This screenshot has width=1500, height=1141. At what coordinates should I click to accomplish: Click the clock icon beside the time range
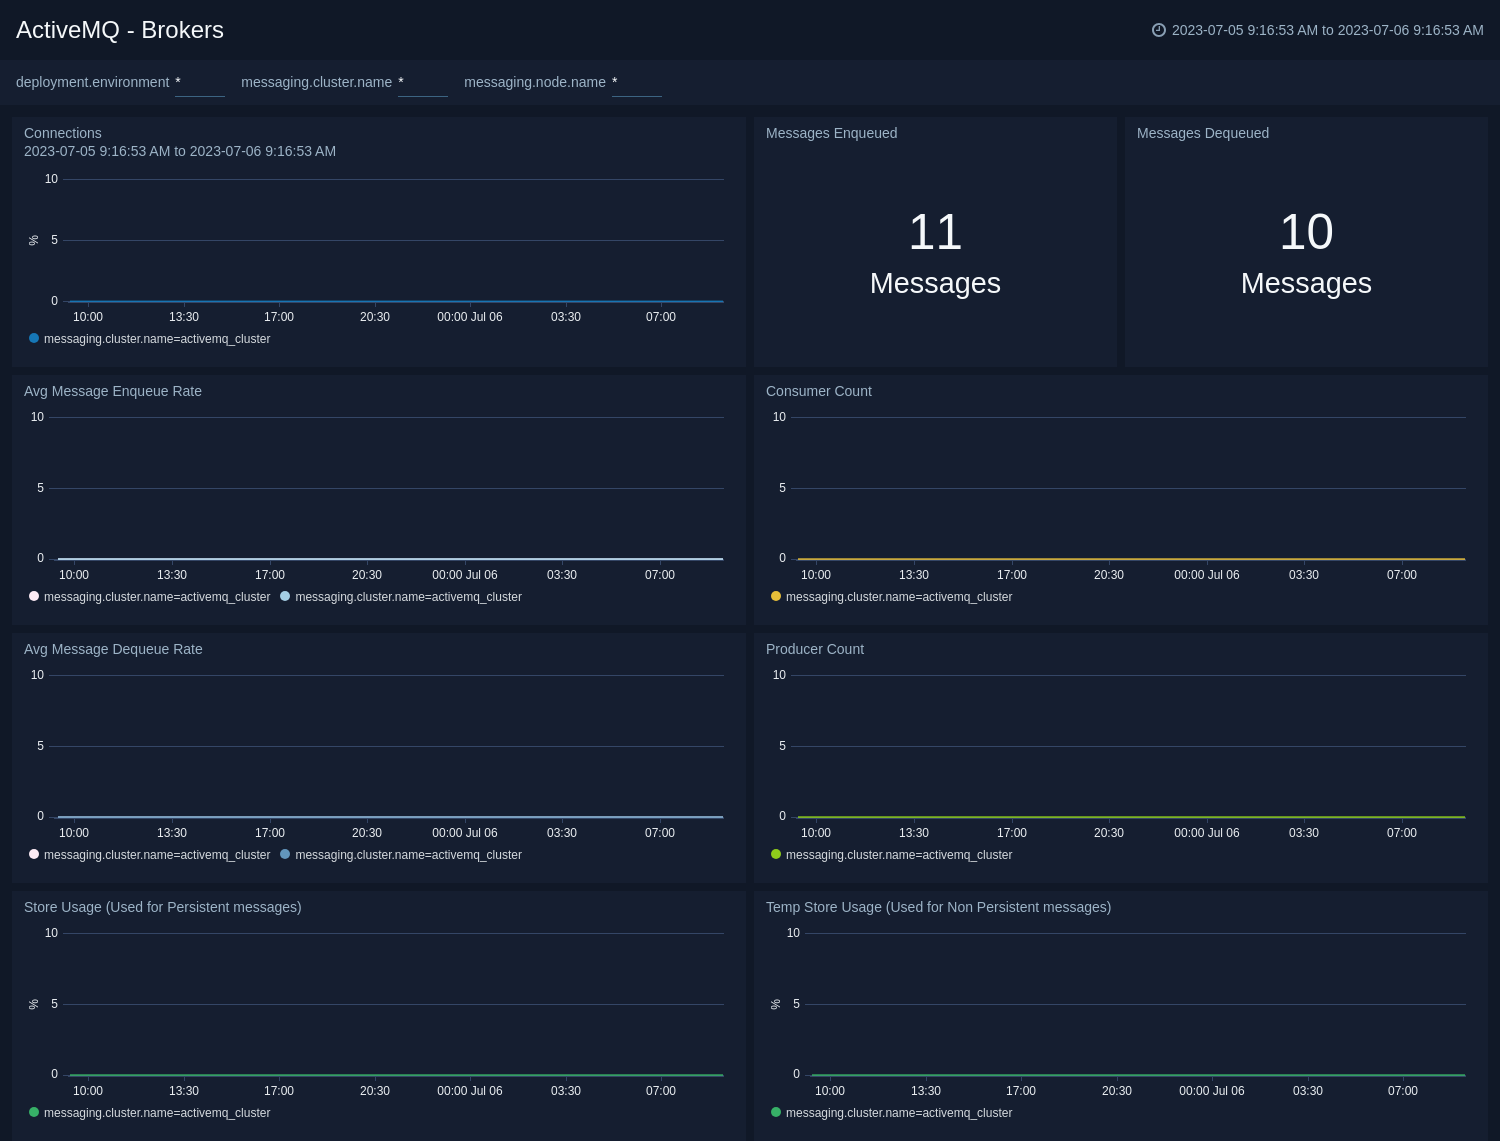click(x=1159, y=30)
